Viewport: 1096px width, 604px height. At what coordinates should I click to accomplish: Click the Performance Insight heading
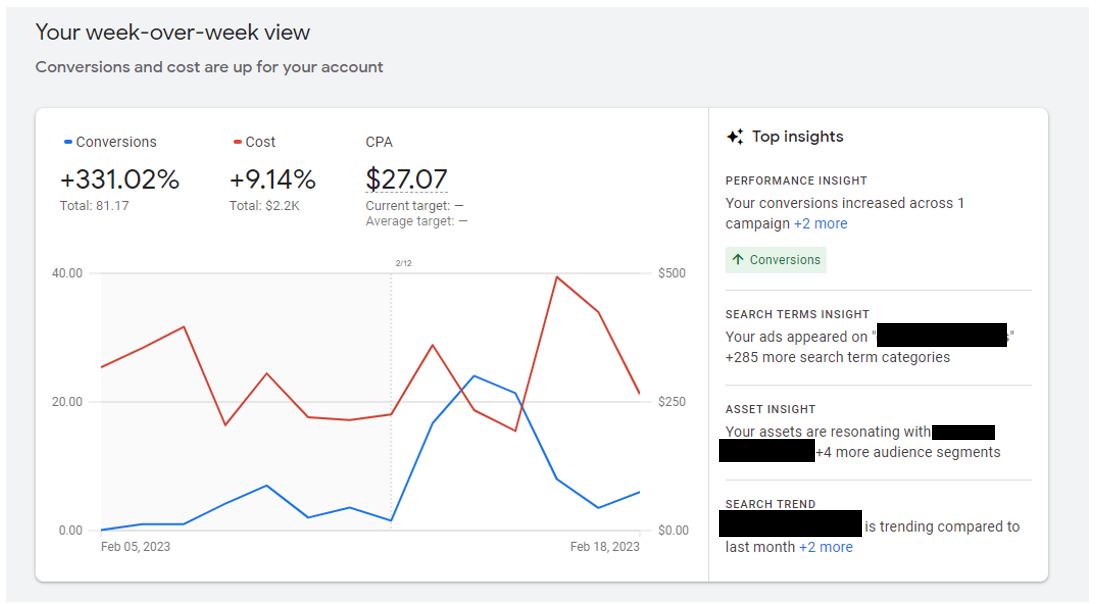[796, 181]
